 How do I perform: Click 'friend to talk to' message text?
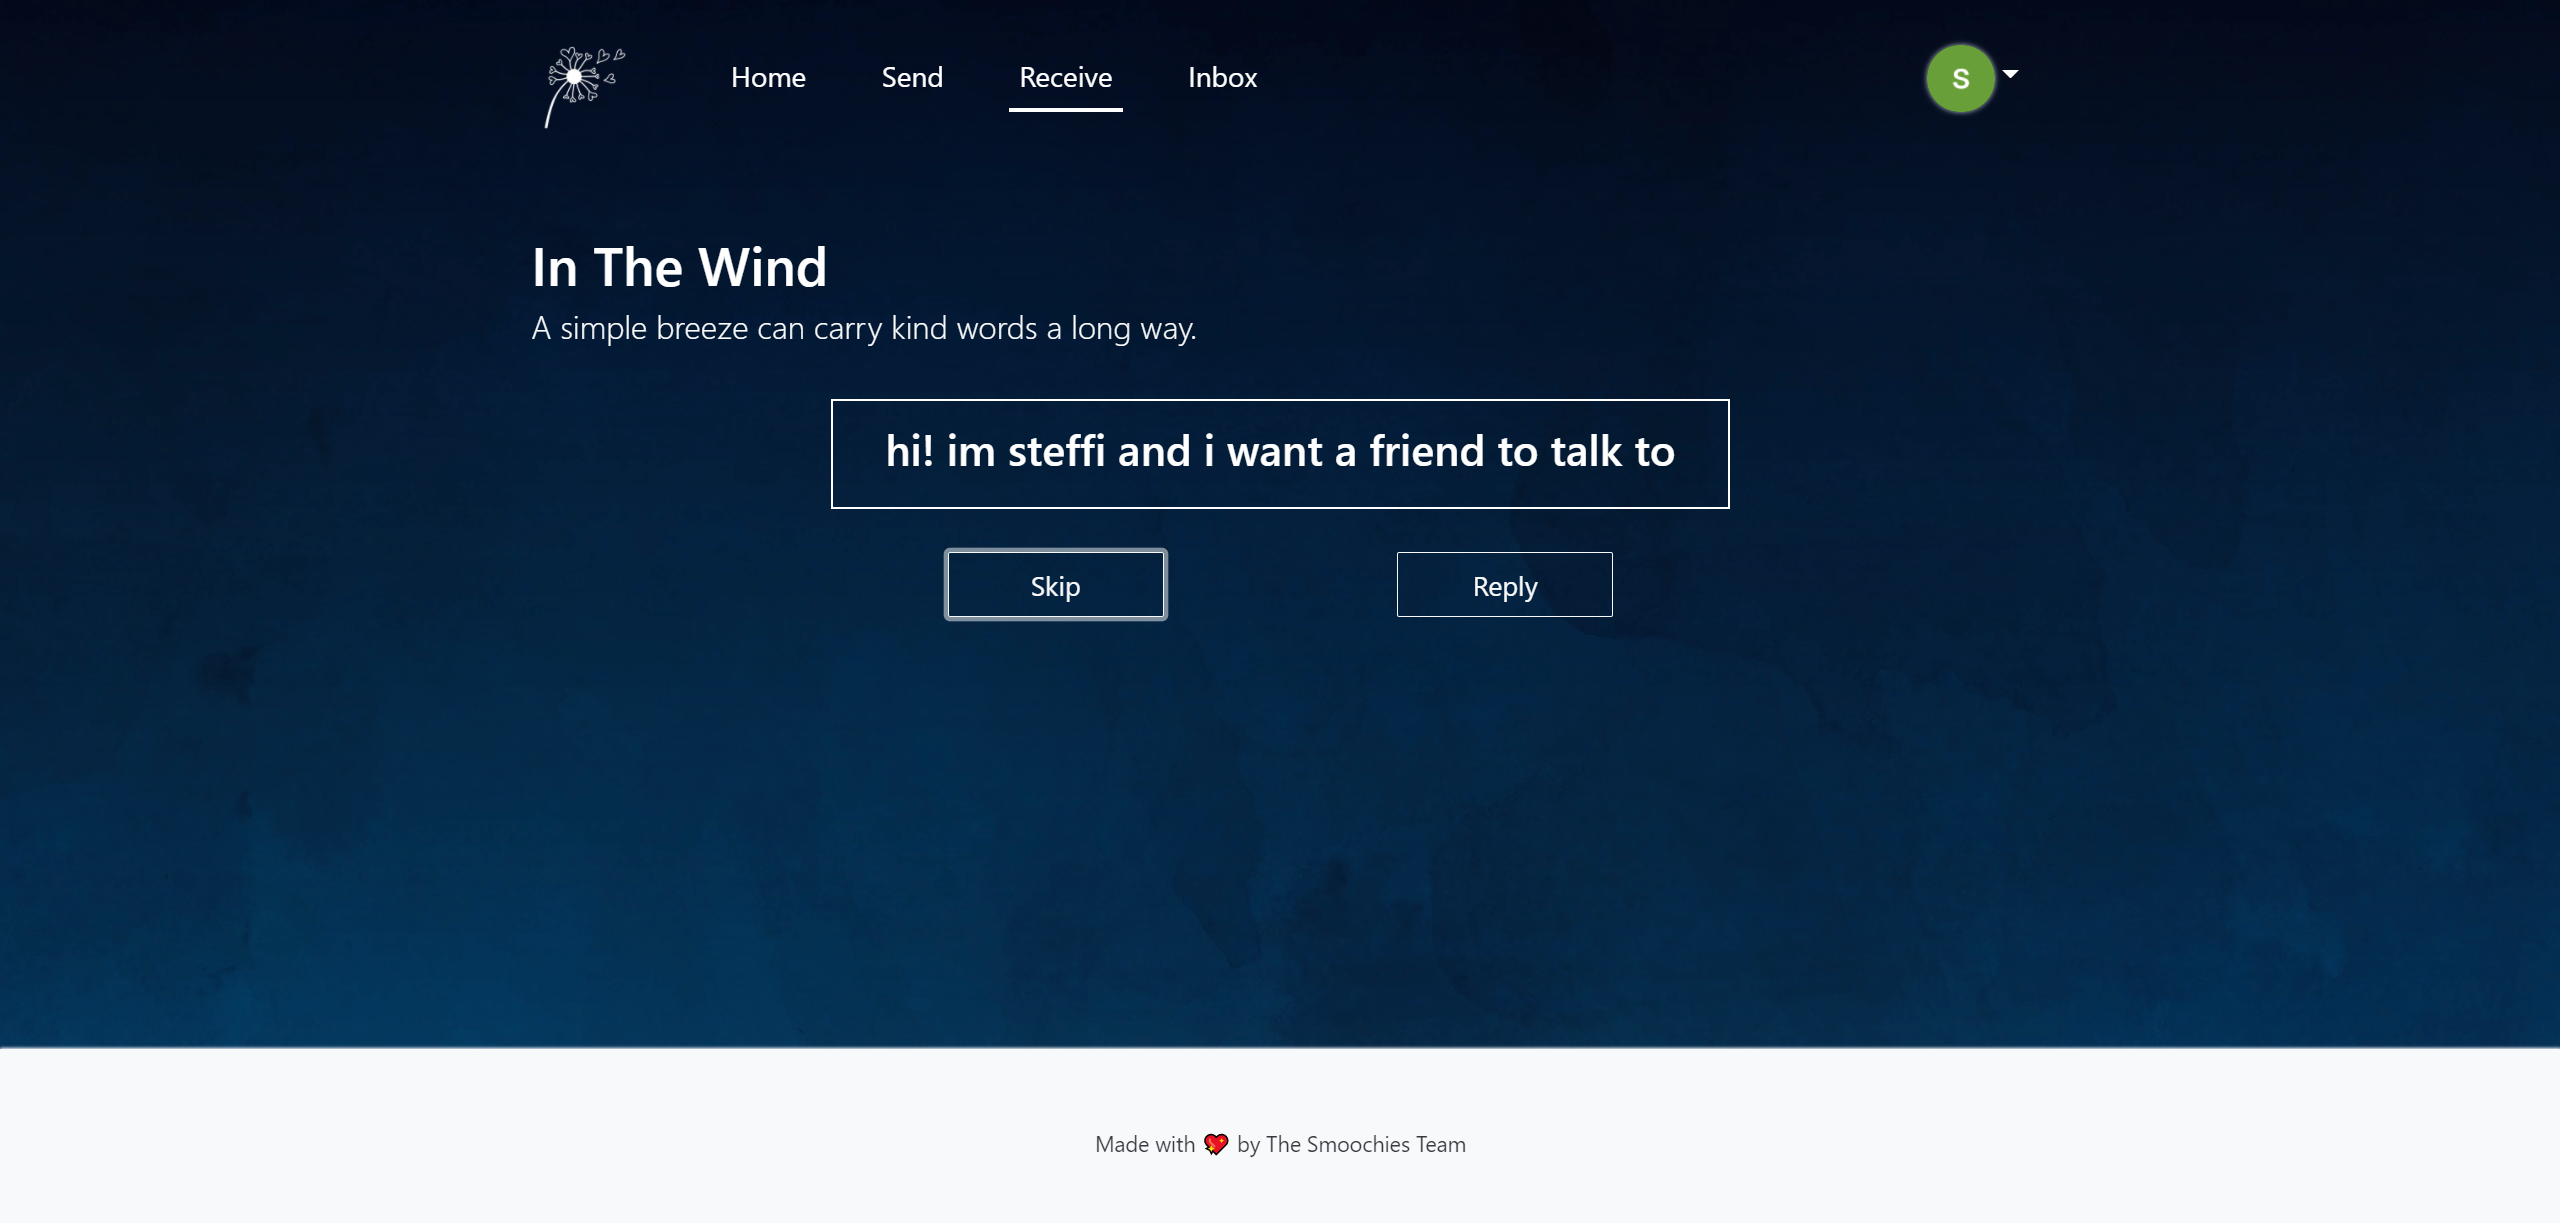point(1521,452)
